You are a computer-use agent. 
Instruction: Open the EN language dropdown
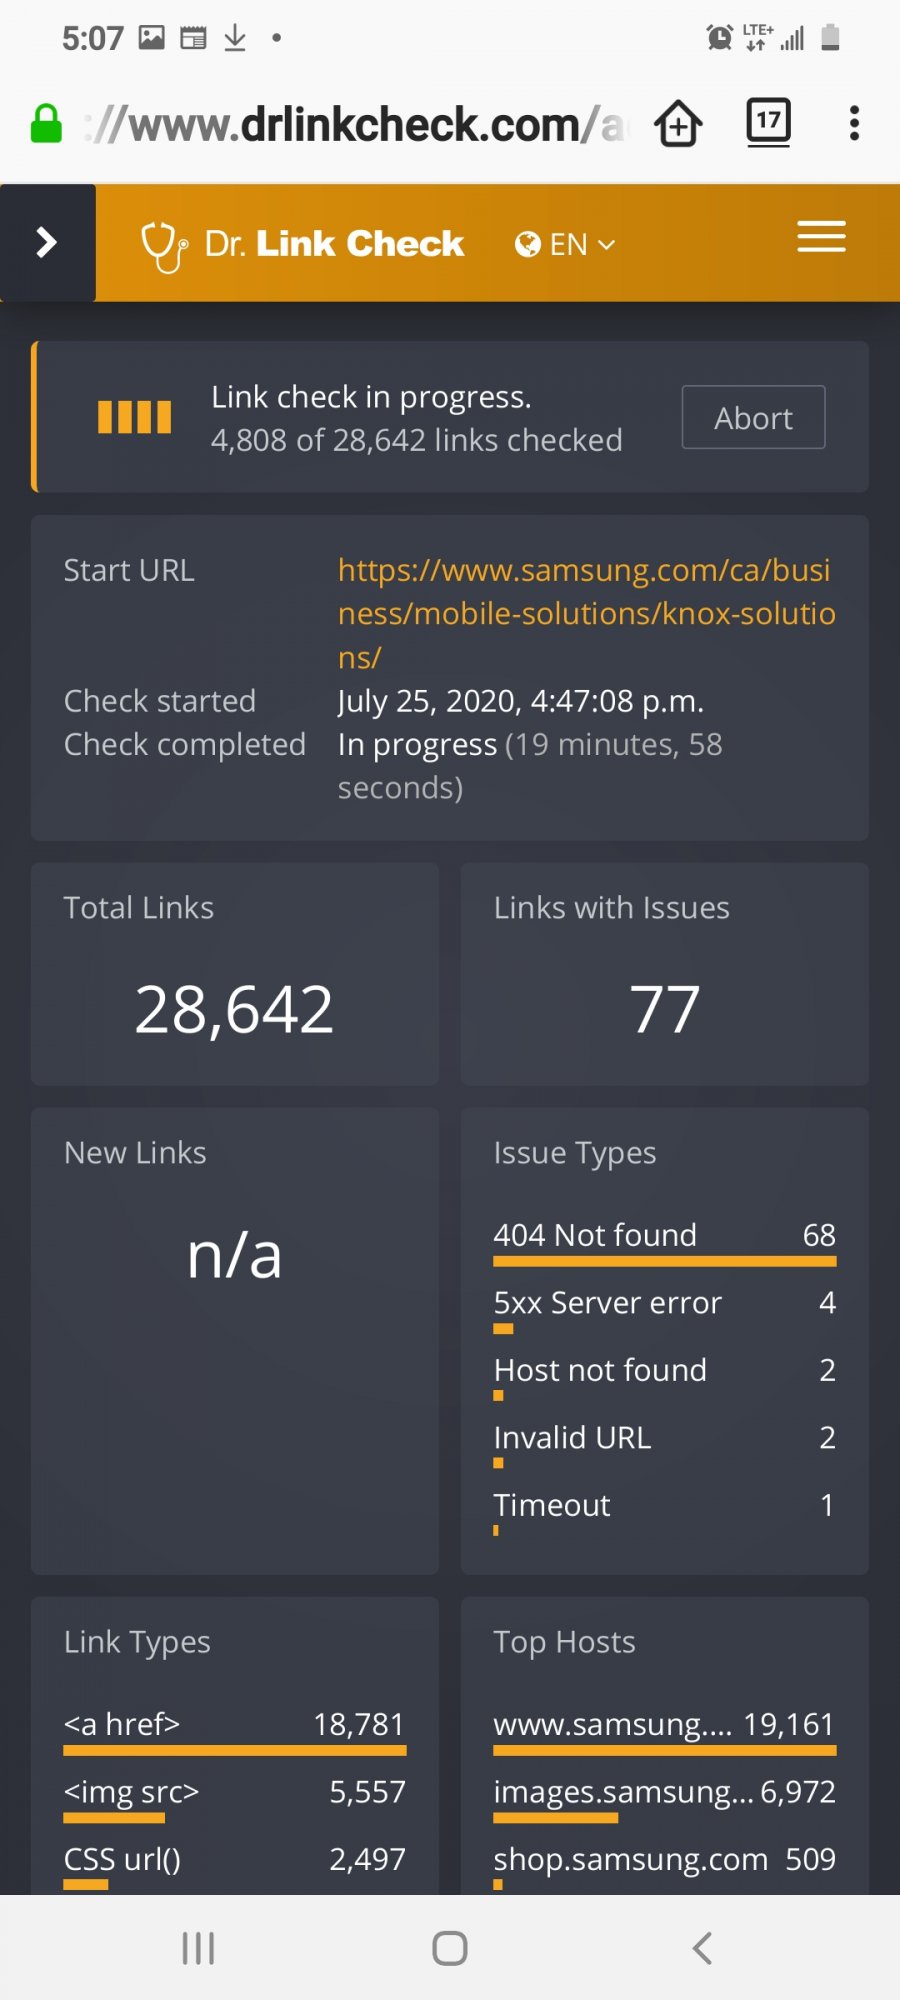565,244
